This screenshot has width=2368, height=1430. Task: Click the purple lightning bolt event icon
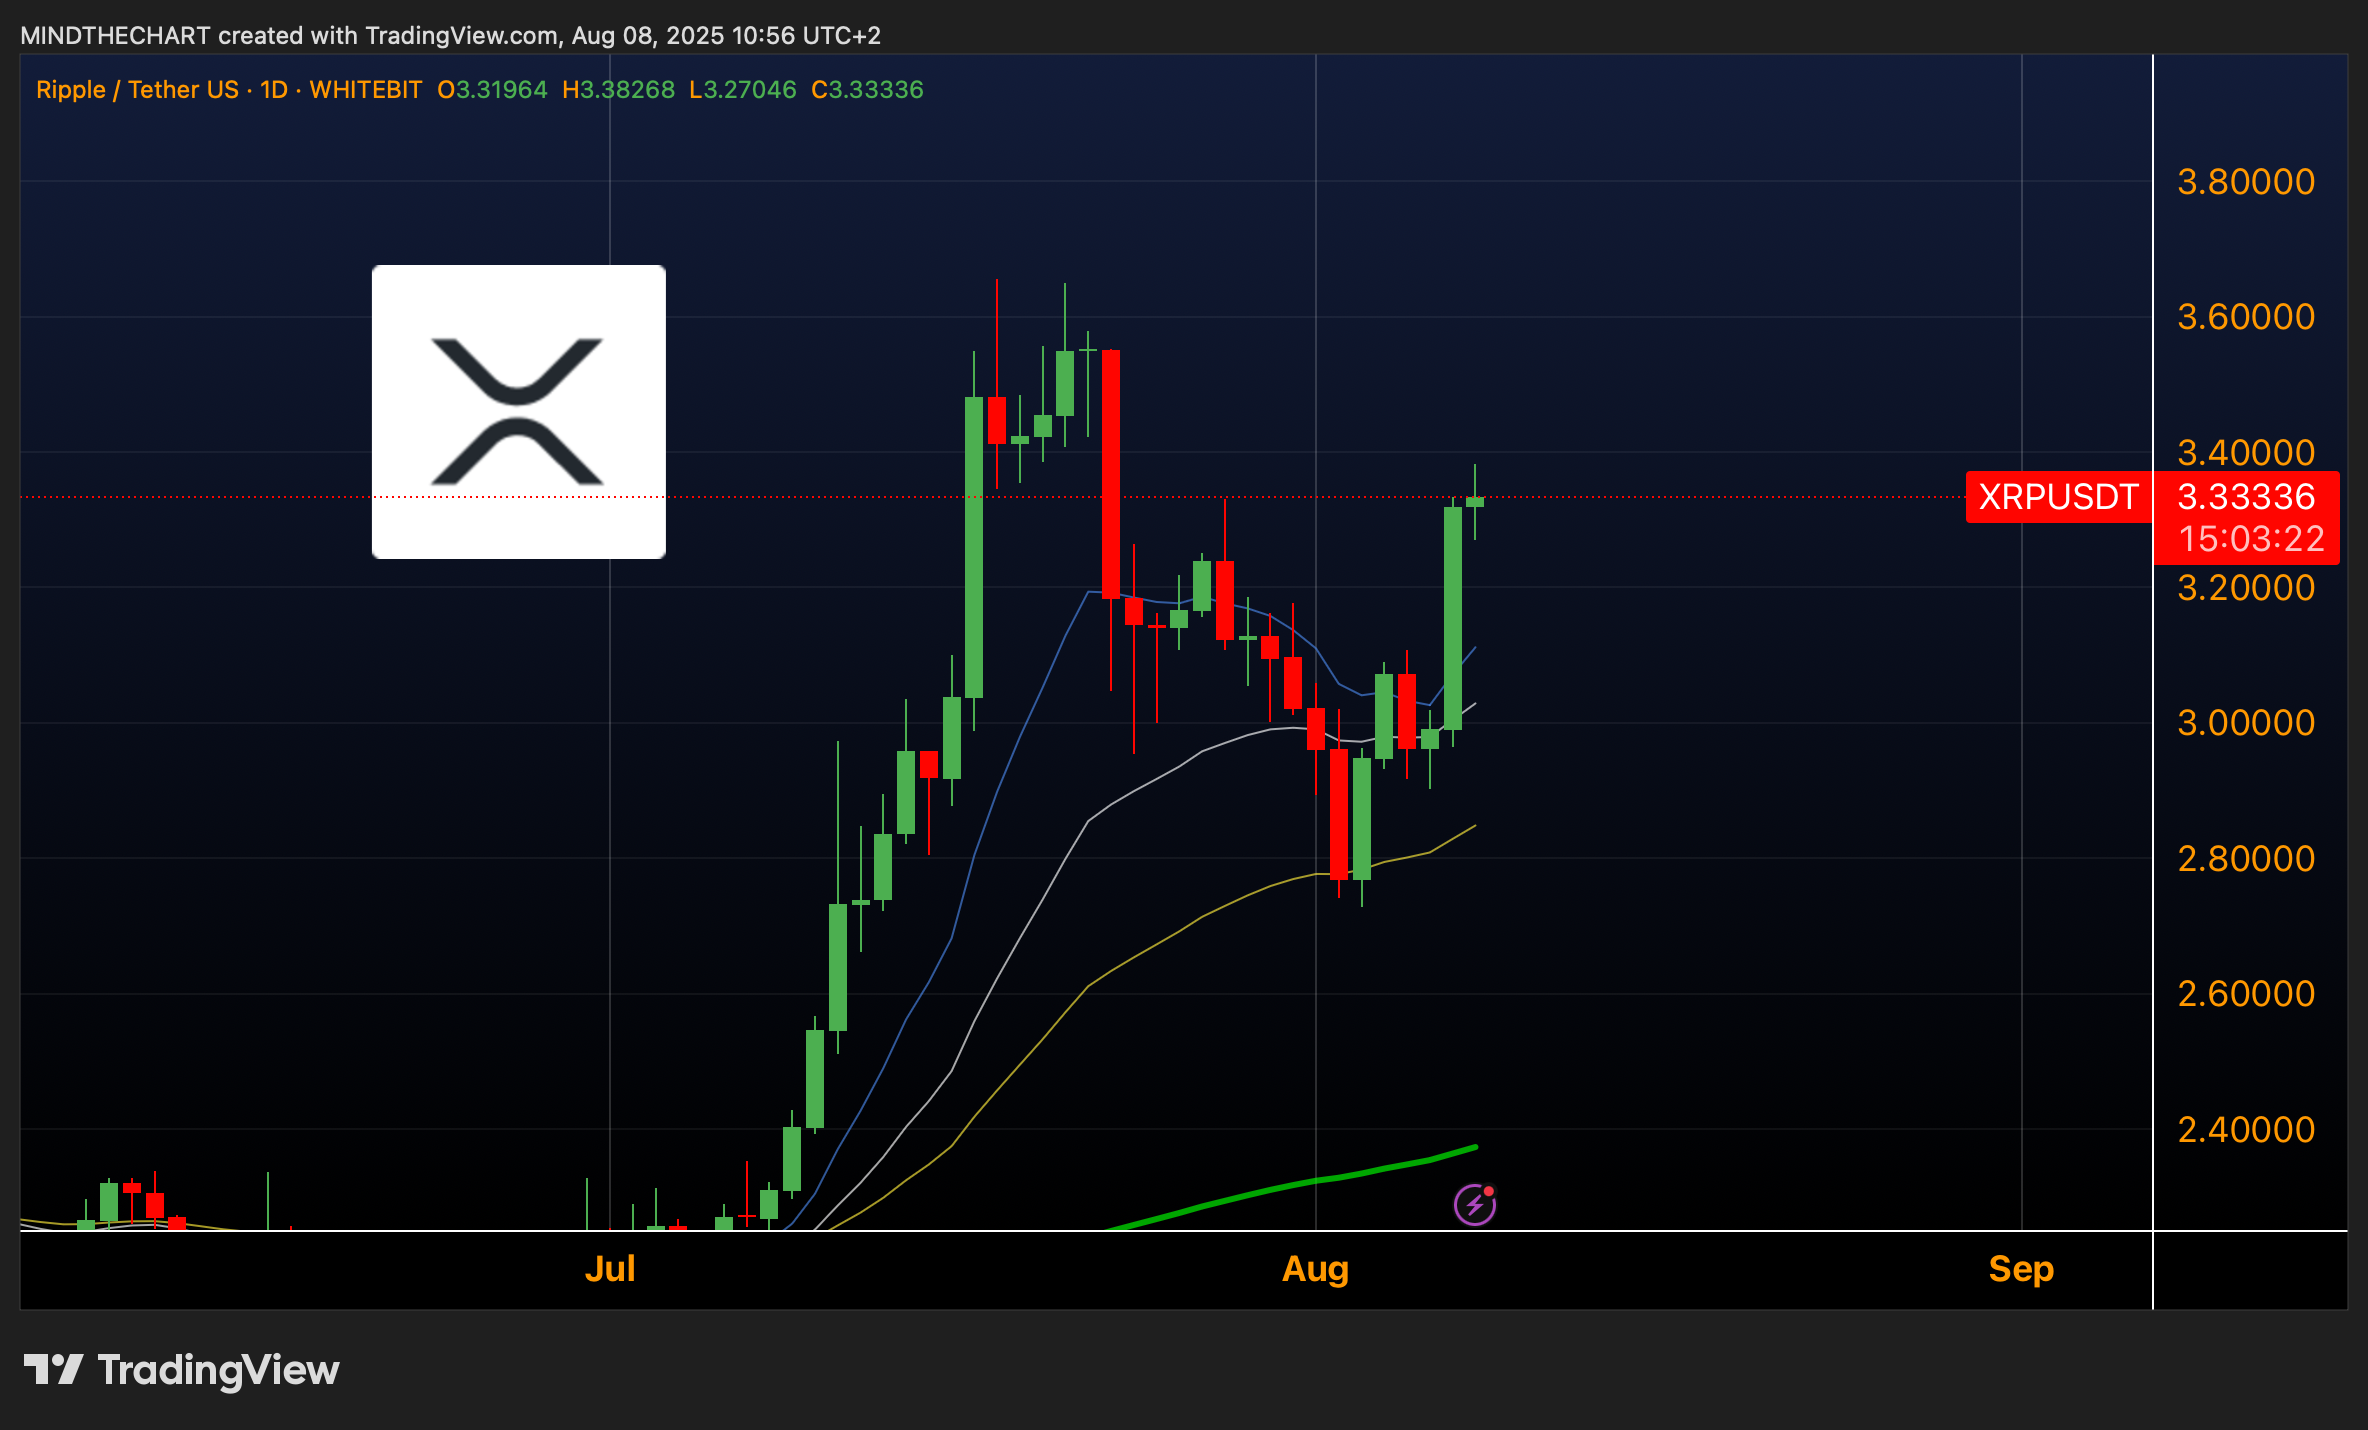point(1474,1204)
